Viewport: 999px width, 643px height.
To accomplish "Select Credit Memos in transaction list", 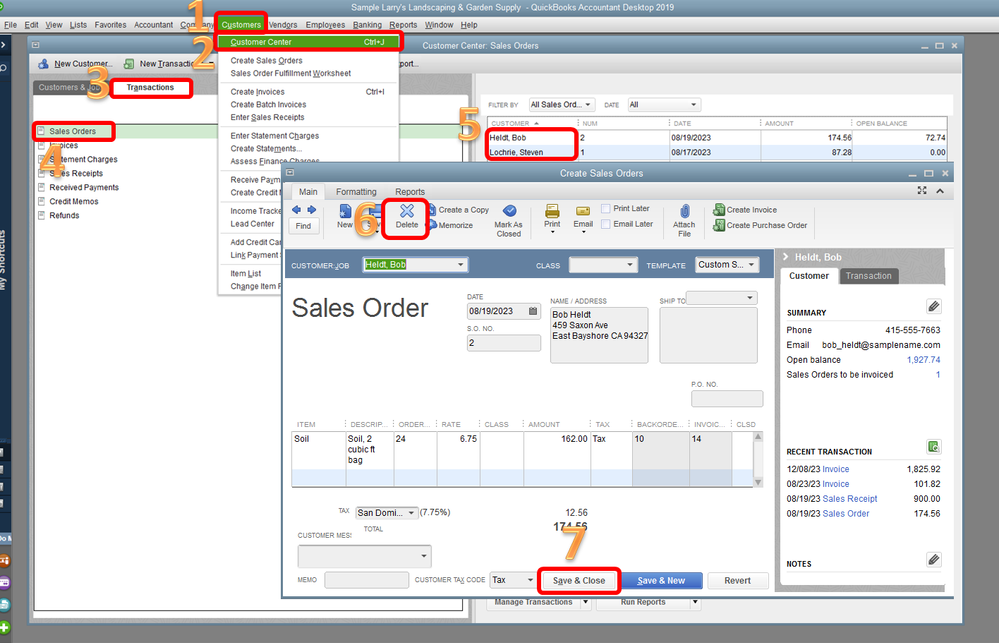I will (x=74, y=201).
